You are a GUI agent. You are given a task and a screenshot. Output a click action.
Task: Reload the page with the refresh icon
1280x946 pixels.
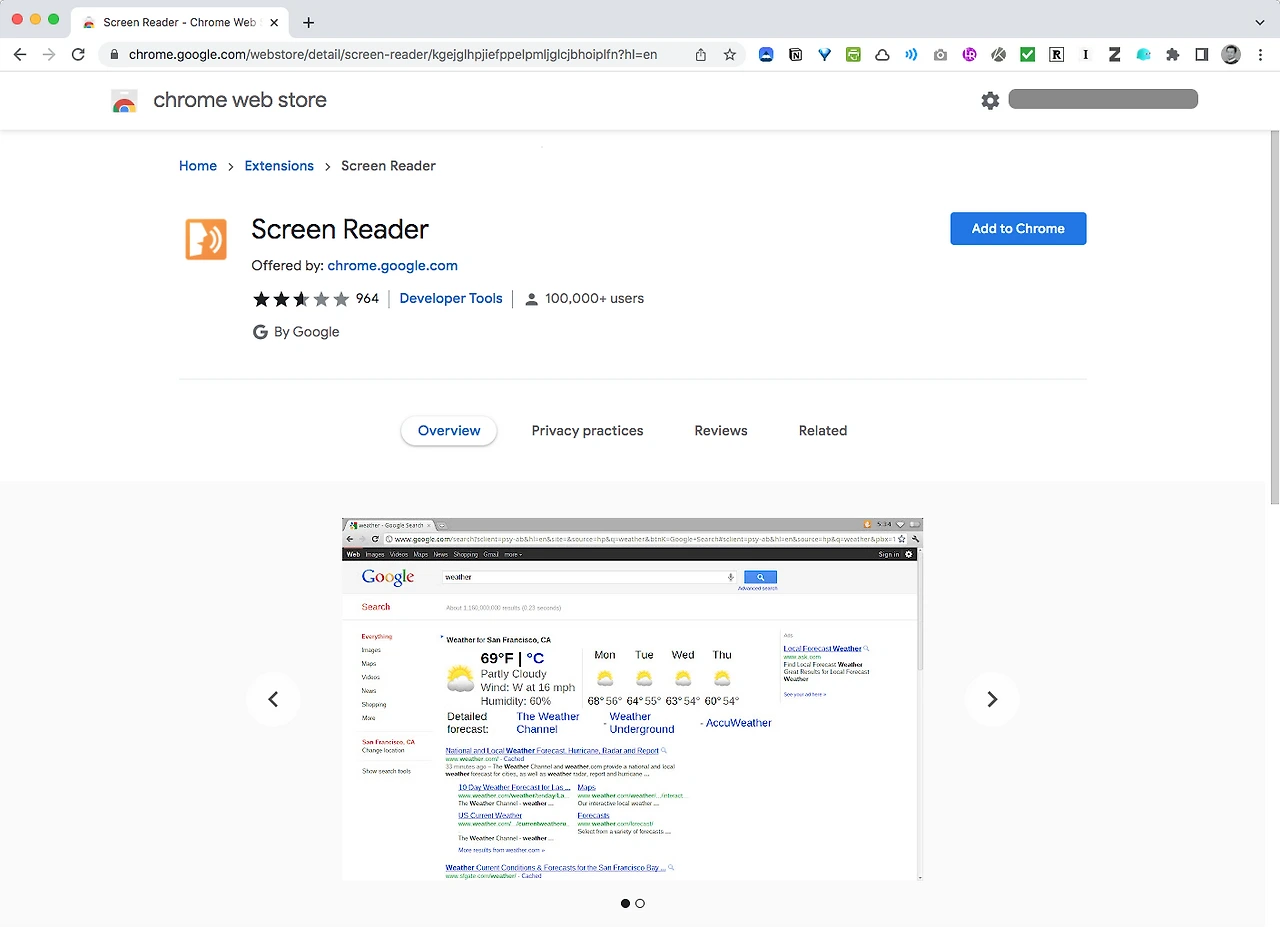78,55
